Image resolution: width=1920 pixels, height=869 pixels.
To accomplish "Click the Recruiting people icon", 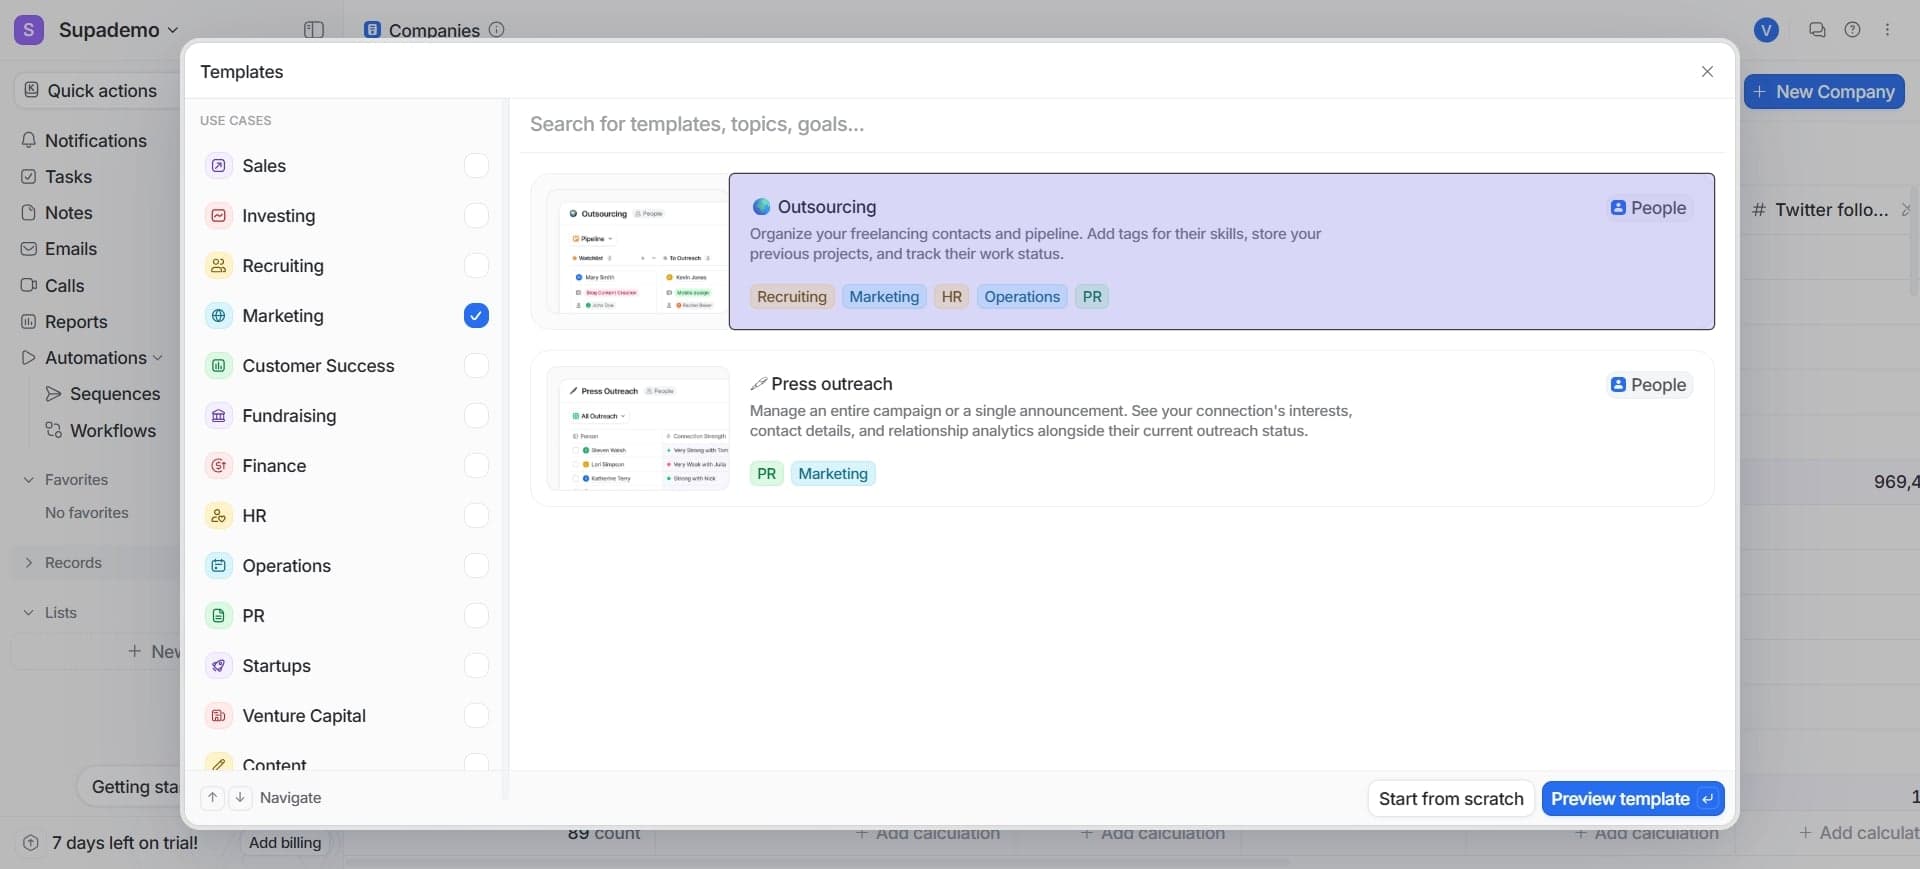I will point(218,266).
